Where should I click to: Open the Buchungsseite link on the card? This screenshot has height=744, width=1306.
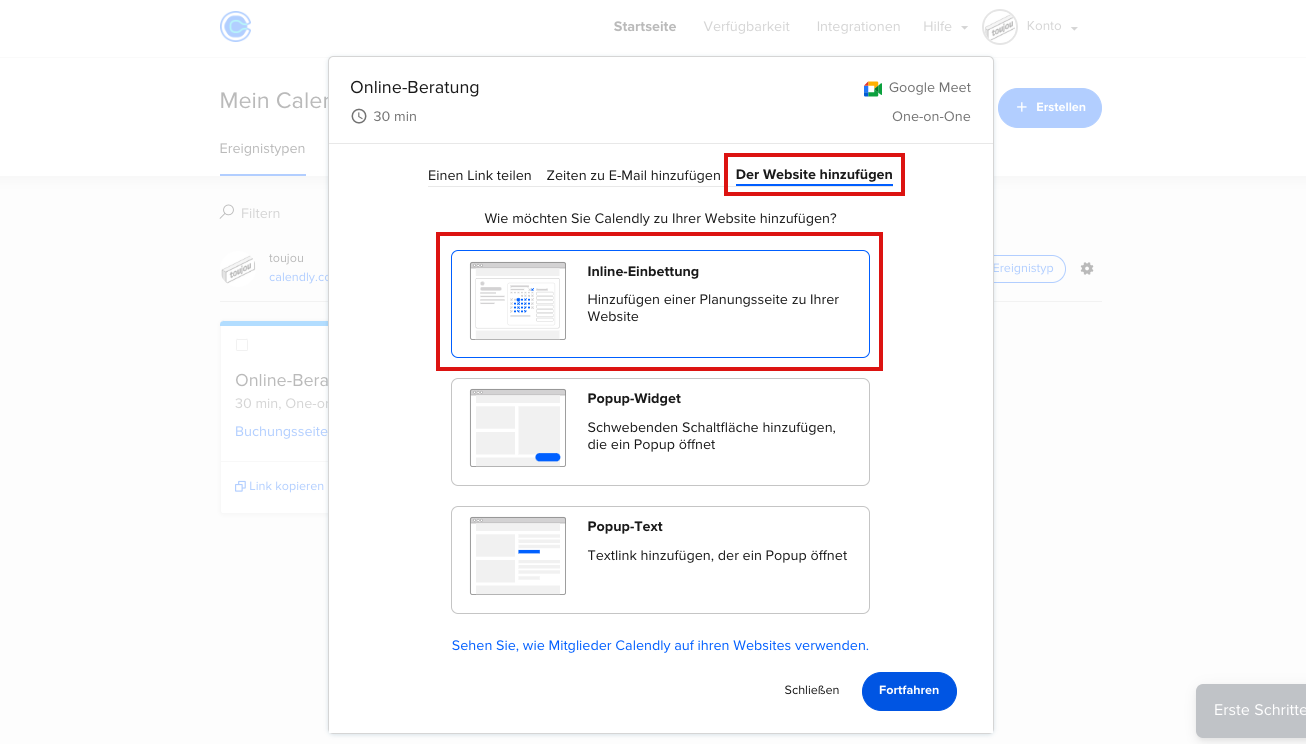[x=281, y=432]
